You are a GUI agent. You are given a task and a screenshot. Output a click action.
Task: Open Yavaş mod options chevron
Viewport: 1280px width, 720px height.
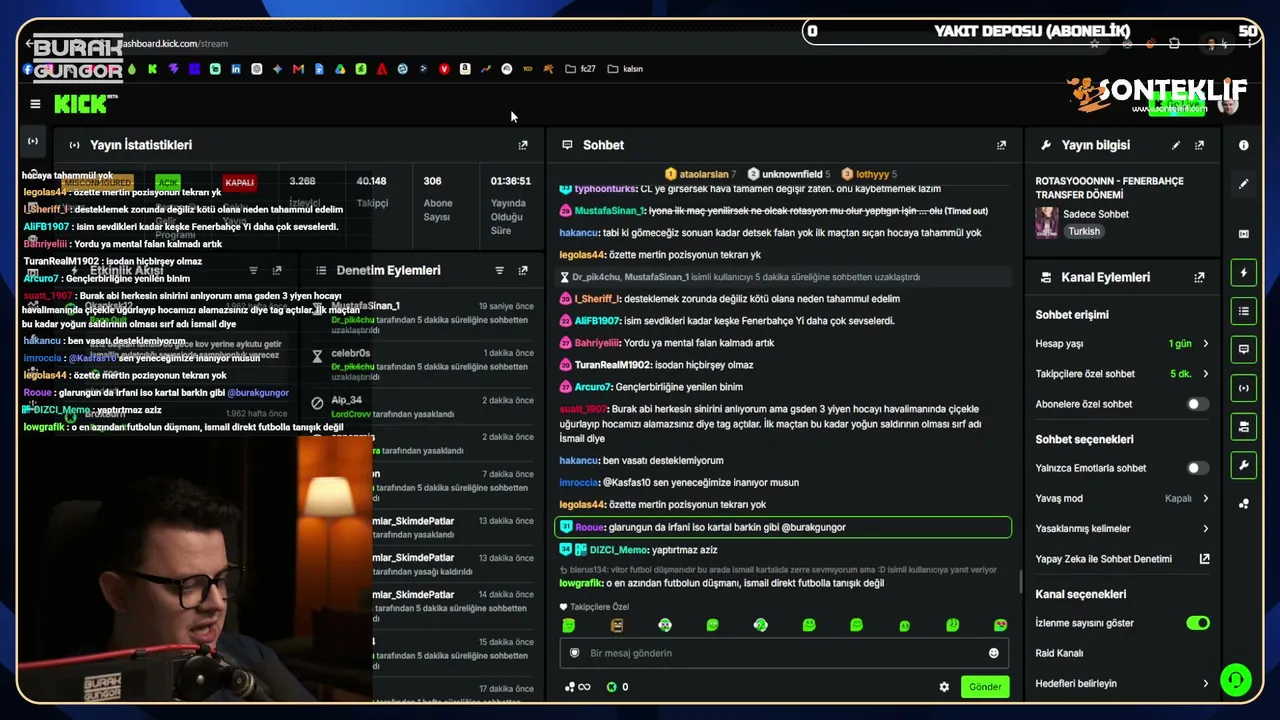tap(1205, 498)
